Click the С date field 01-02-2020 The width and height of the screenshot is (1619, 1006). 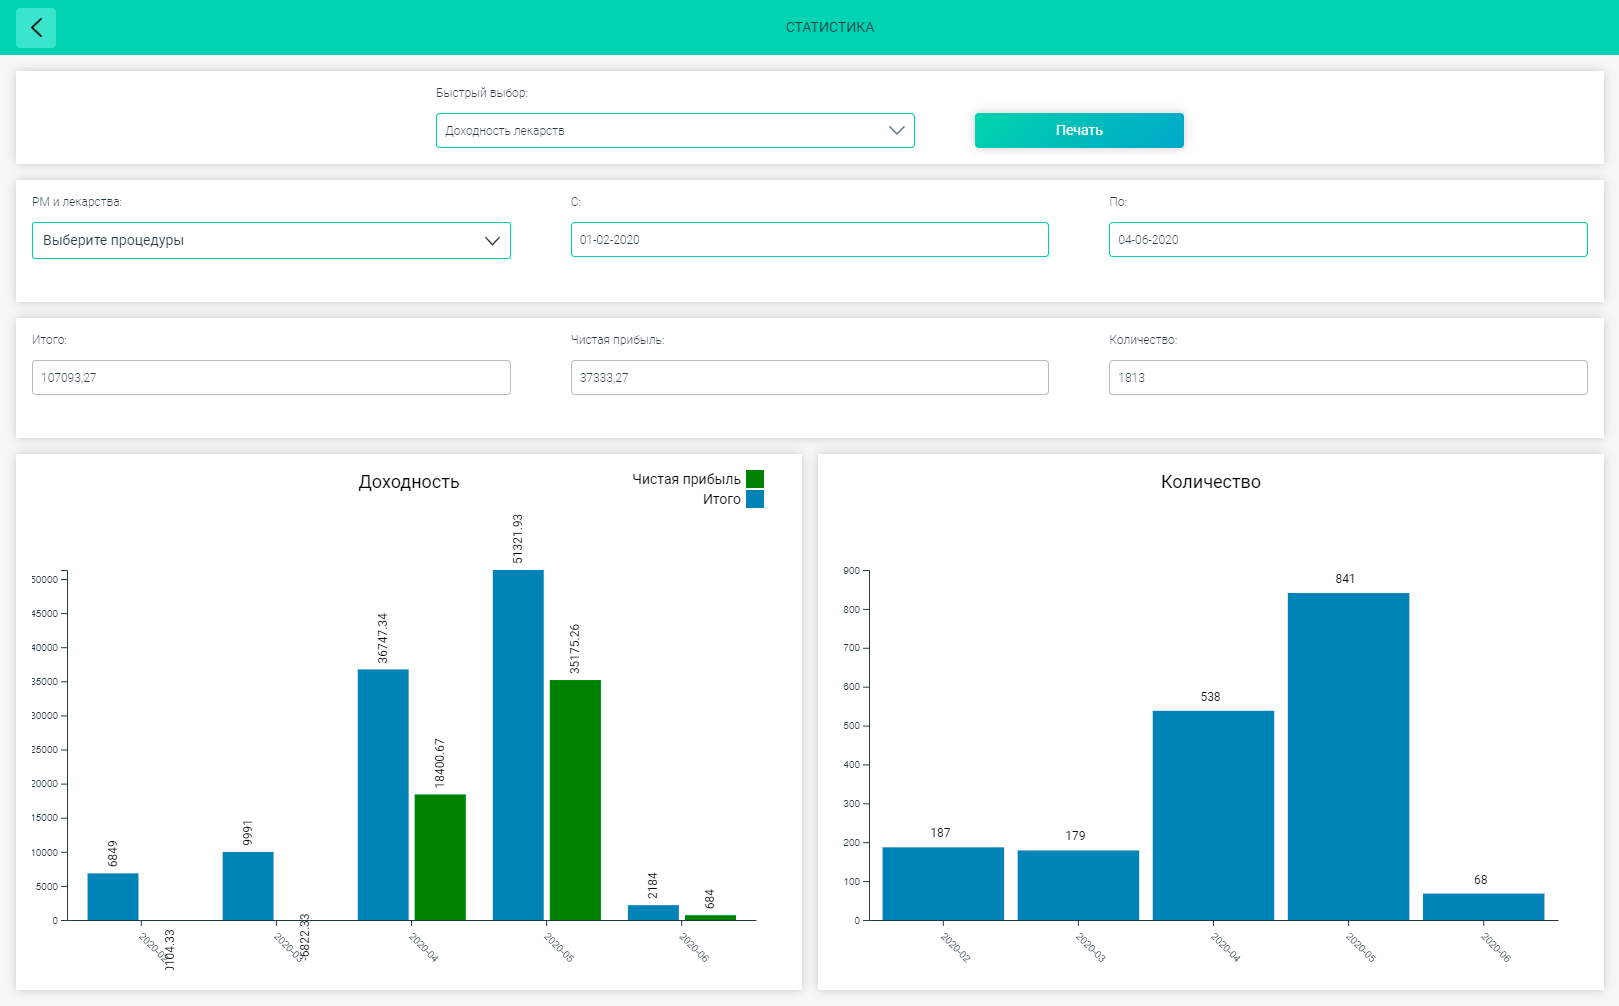coord(809,240)
